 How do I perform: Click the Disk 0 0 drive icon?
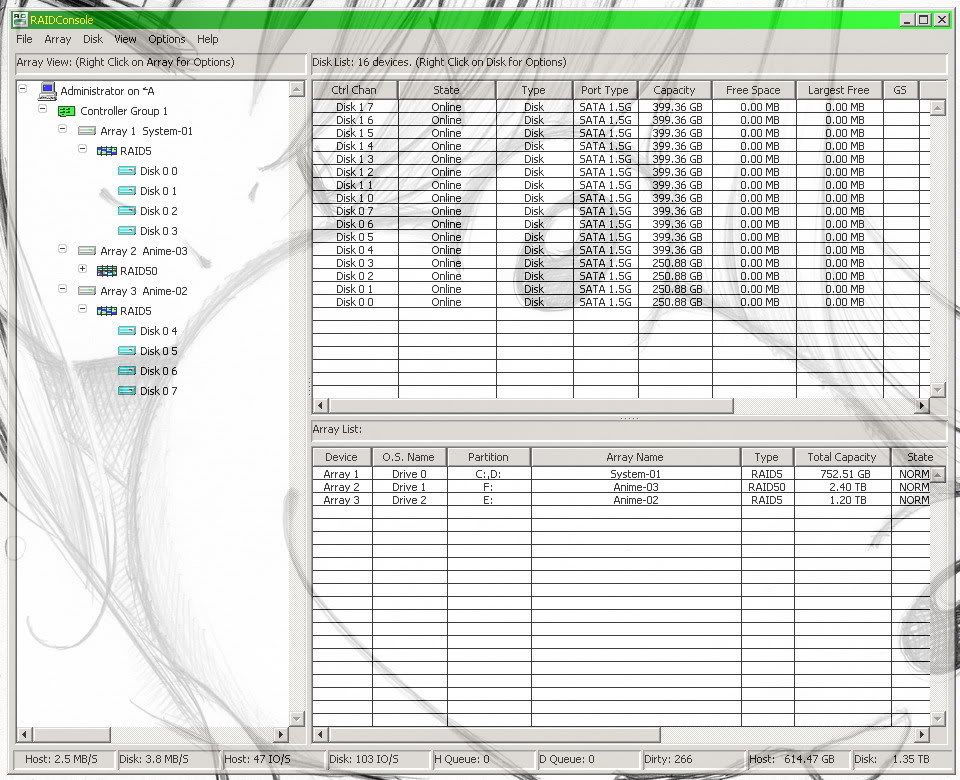(x=127, y=171)
